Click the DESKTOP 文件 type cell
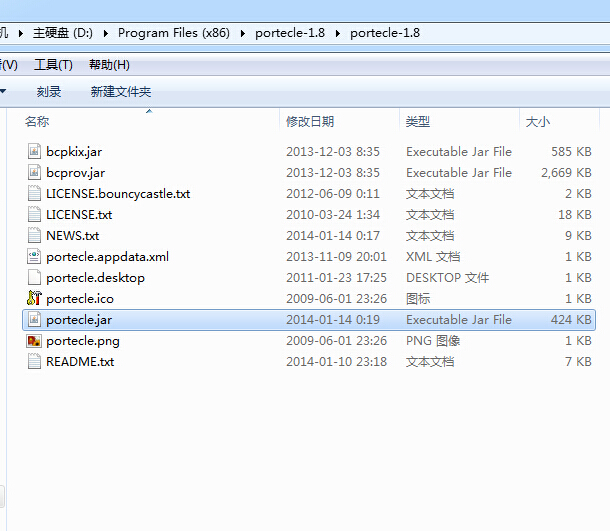610x531 pixels. pos(447,278)
